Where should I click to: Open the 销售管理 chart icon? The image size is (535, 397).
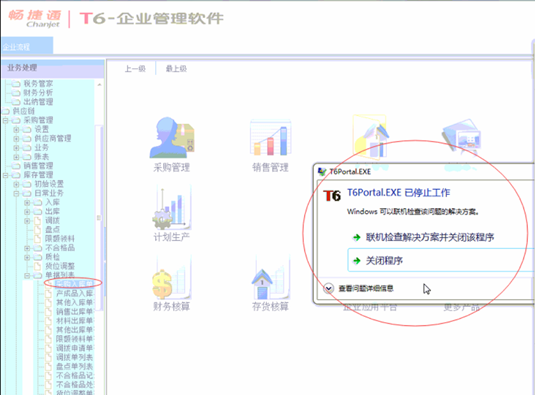point(270,138)
